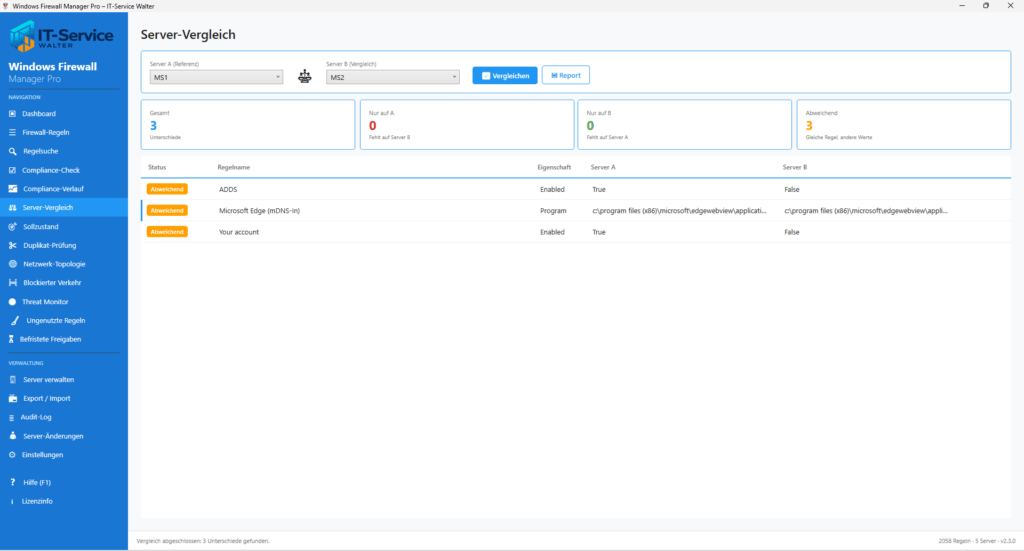This screenshot has width=1024, height=551.
Task: Click the Audit-Log icon
Action: pos(11,417)
